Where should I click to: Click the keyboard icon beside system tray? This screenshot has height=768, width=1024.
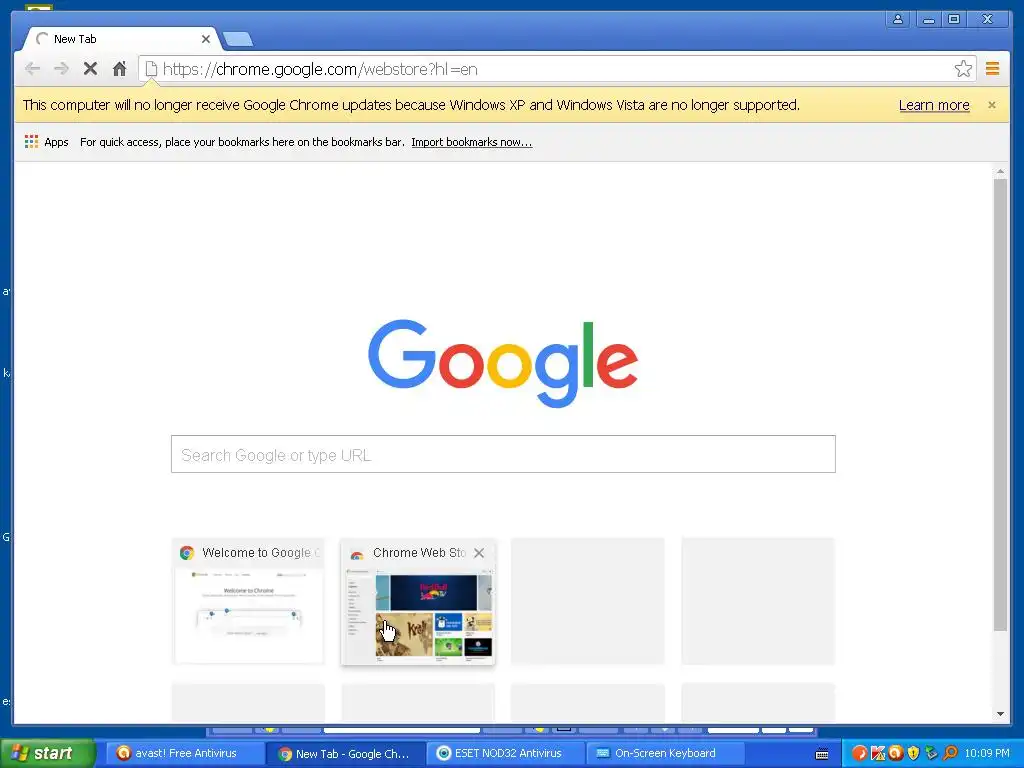(x=822, y=754)
